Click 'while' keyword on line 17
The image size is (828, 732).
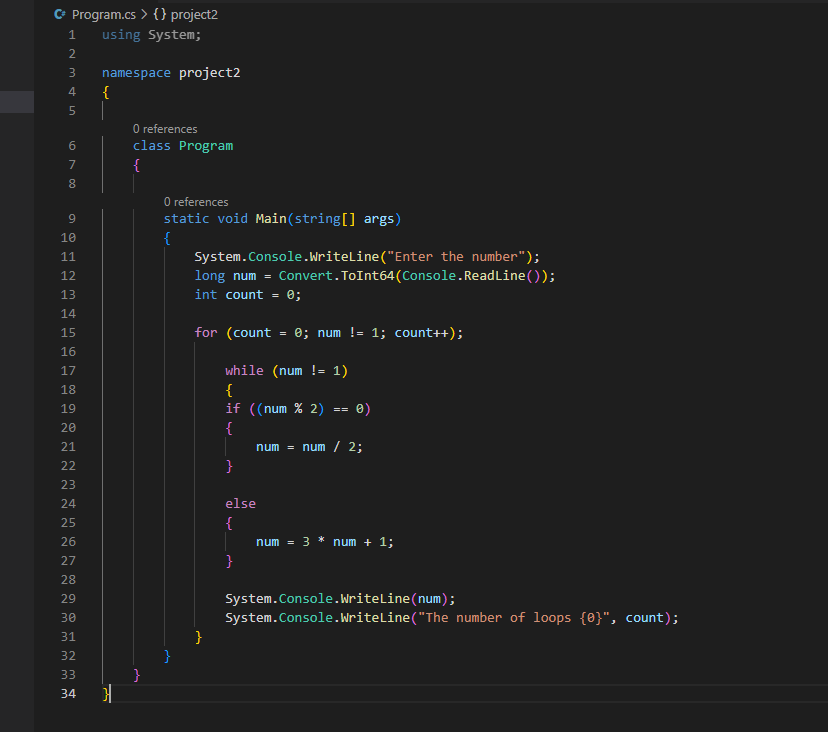(x=244, y=371)
